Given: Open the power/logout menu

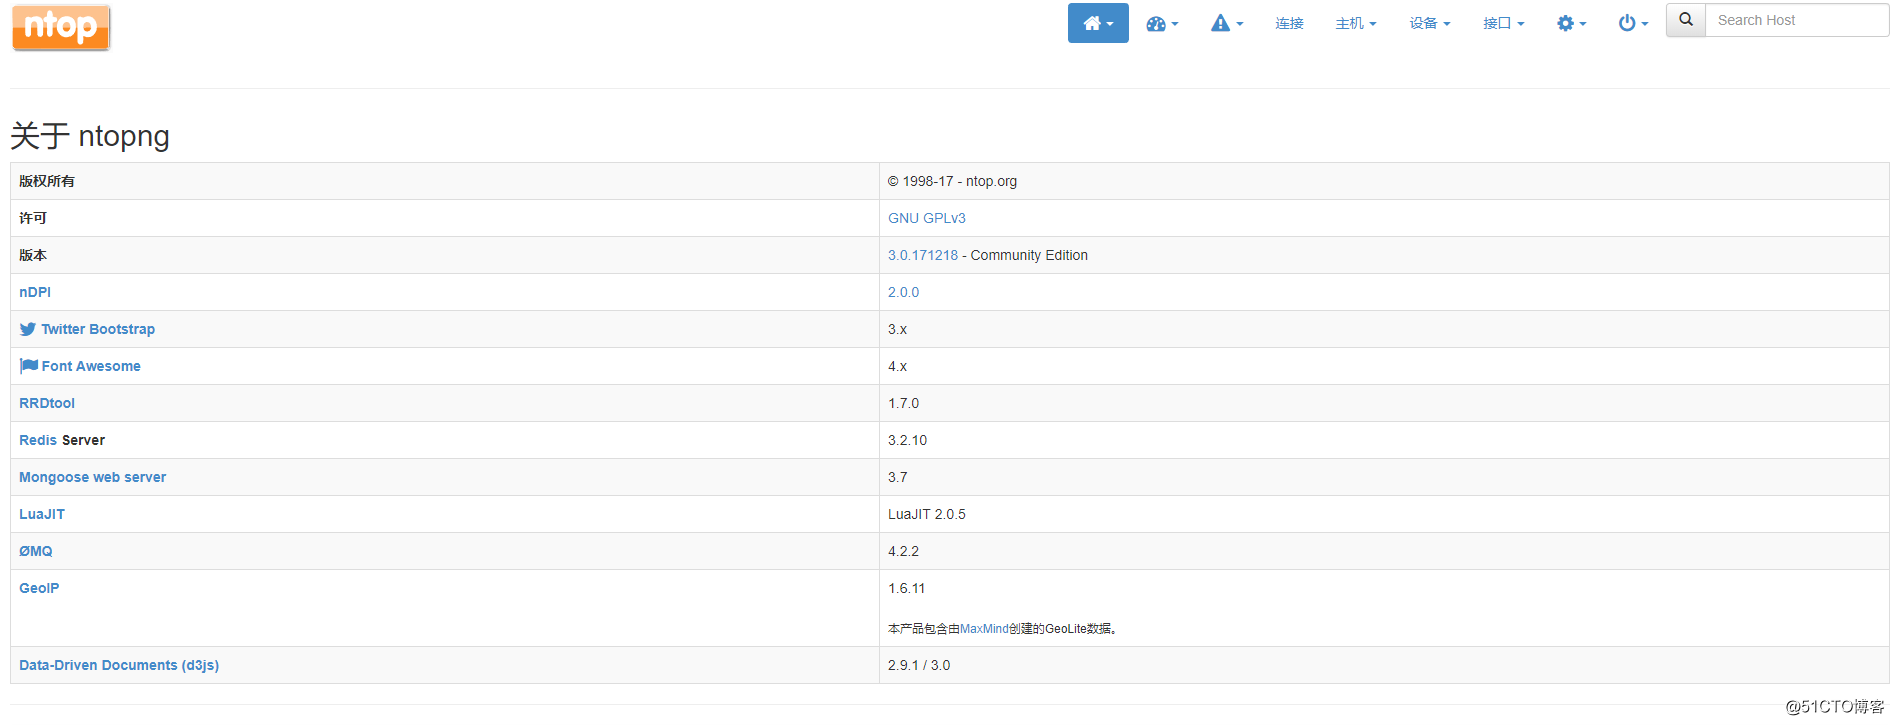Looking at the screenshot, I should click(x=1633, y=23).
